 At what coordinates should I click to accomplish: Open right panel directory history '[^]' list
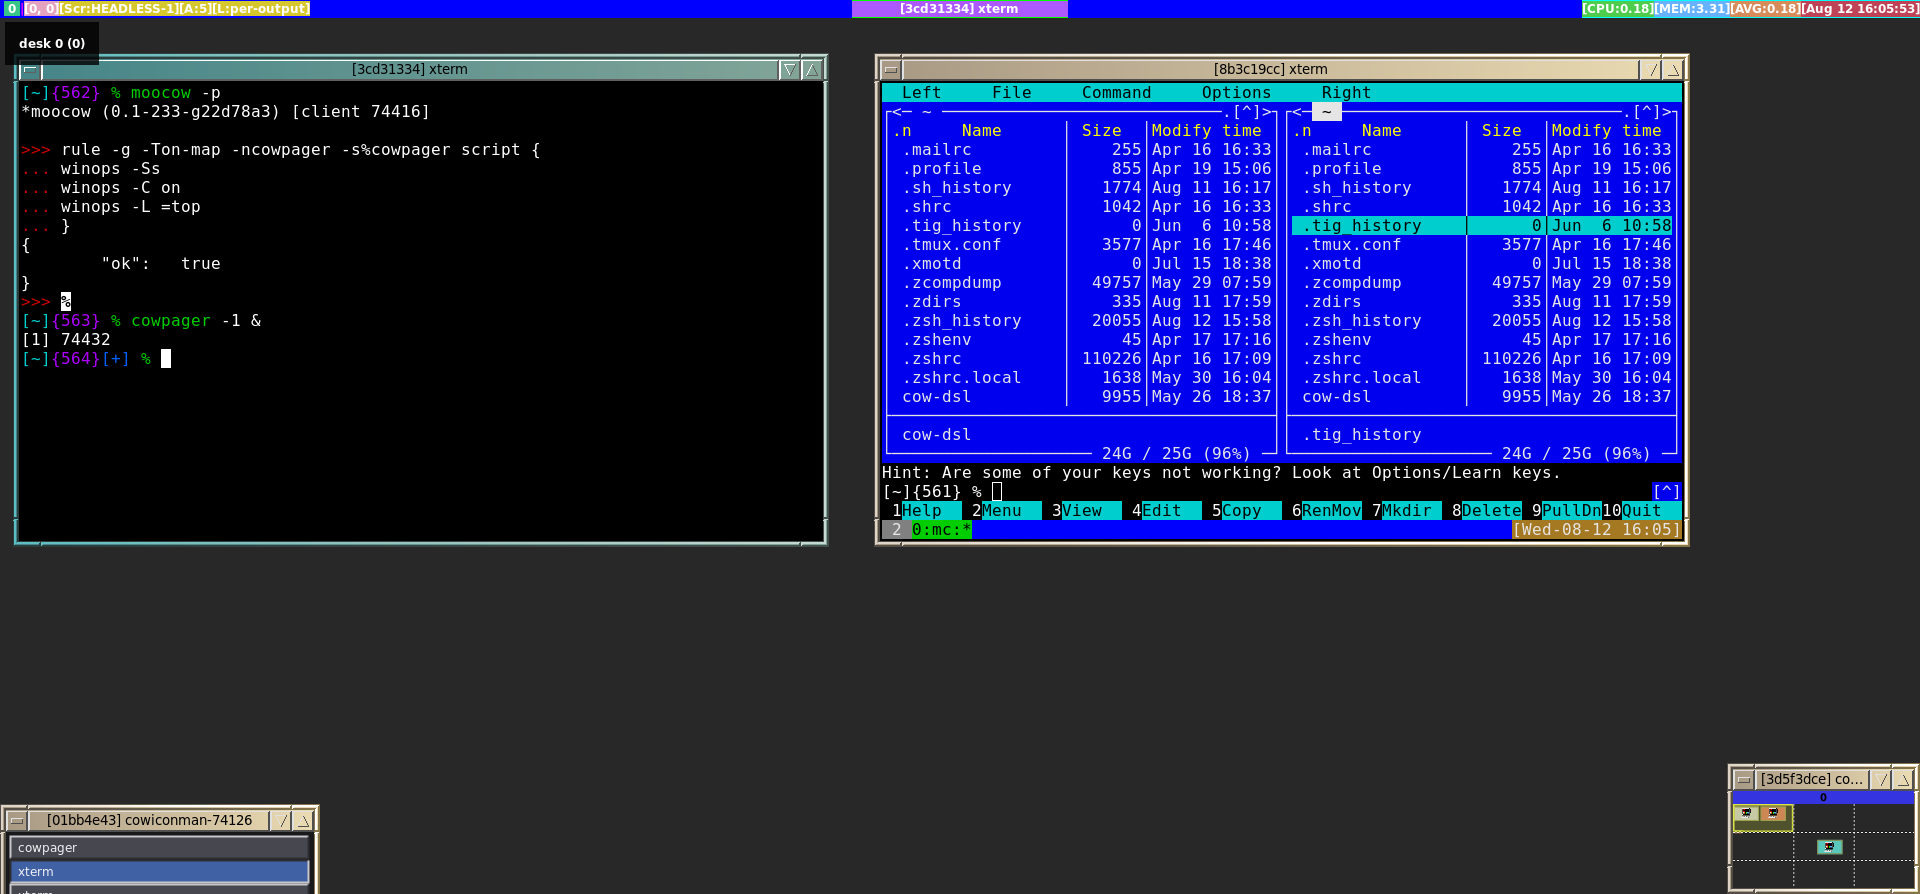[1646, 112]
